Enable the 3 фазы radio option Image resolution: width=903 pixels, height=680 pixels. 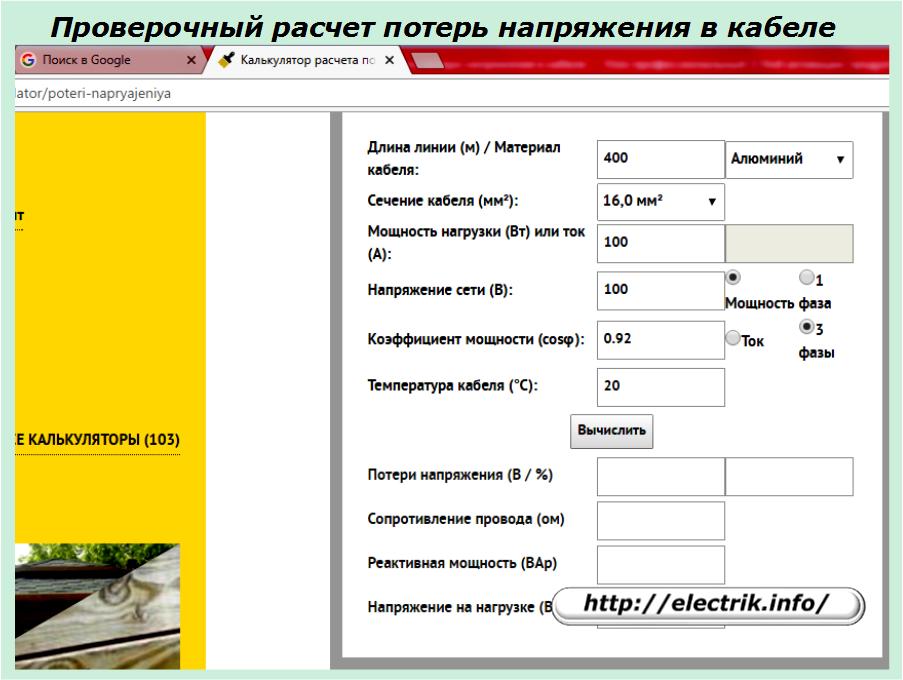806,327
